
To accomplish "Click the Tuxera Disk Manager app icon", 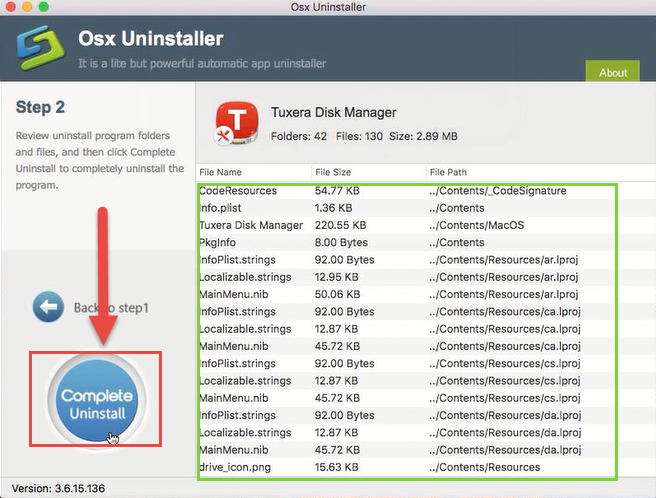I will click(236, 124).
